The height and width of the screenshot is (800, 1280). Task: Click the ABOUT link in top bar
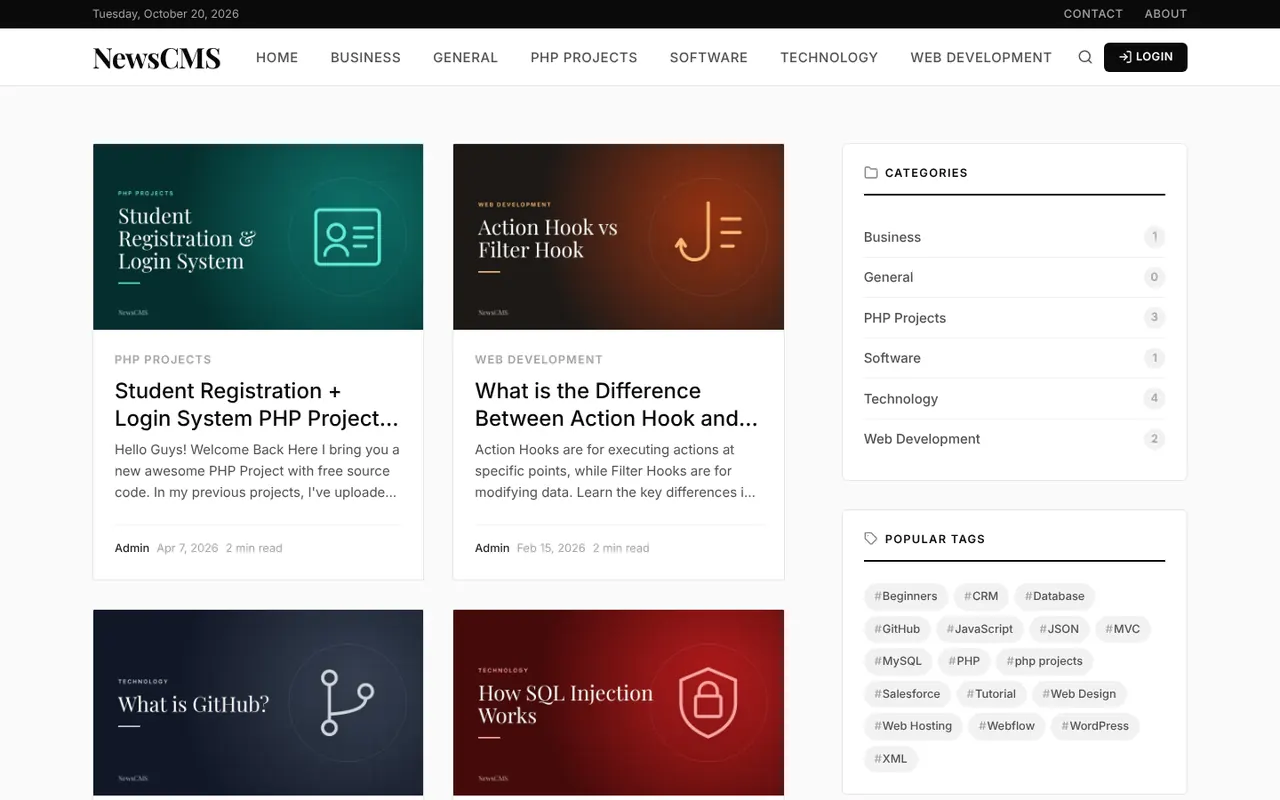pos(1166,14)
